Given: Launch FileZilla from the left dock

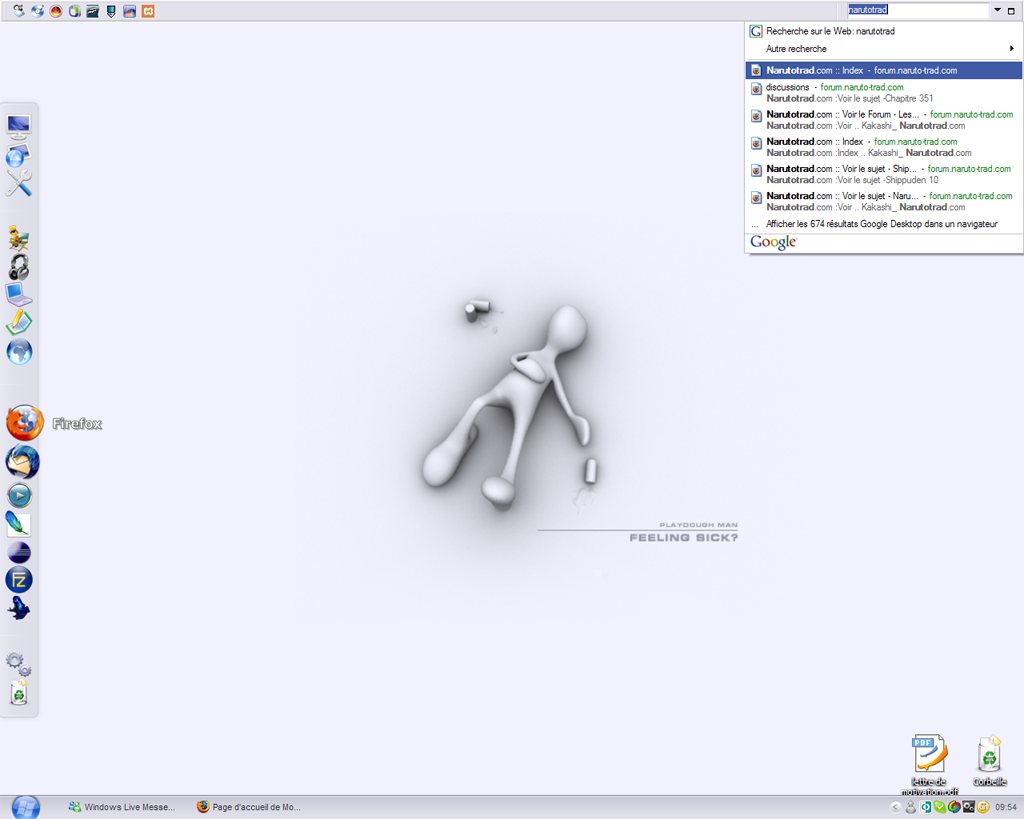Looking at the screenshot, I should pos(19,580).
